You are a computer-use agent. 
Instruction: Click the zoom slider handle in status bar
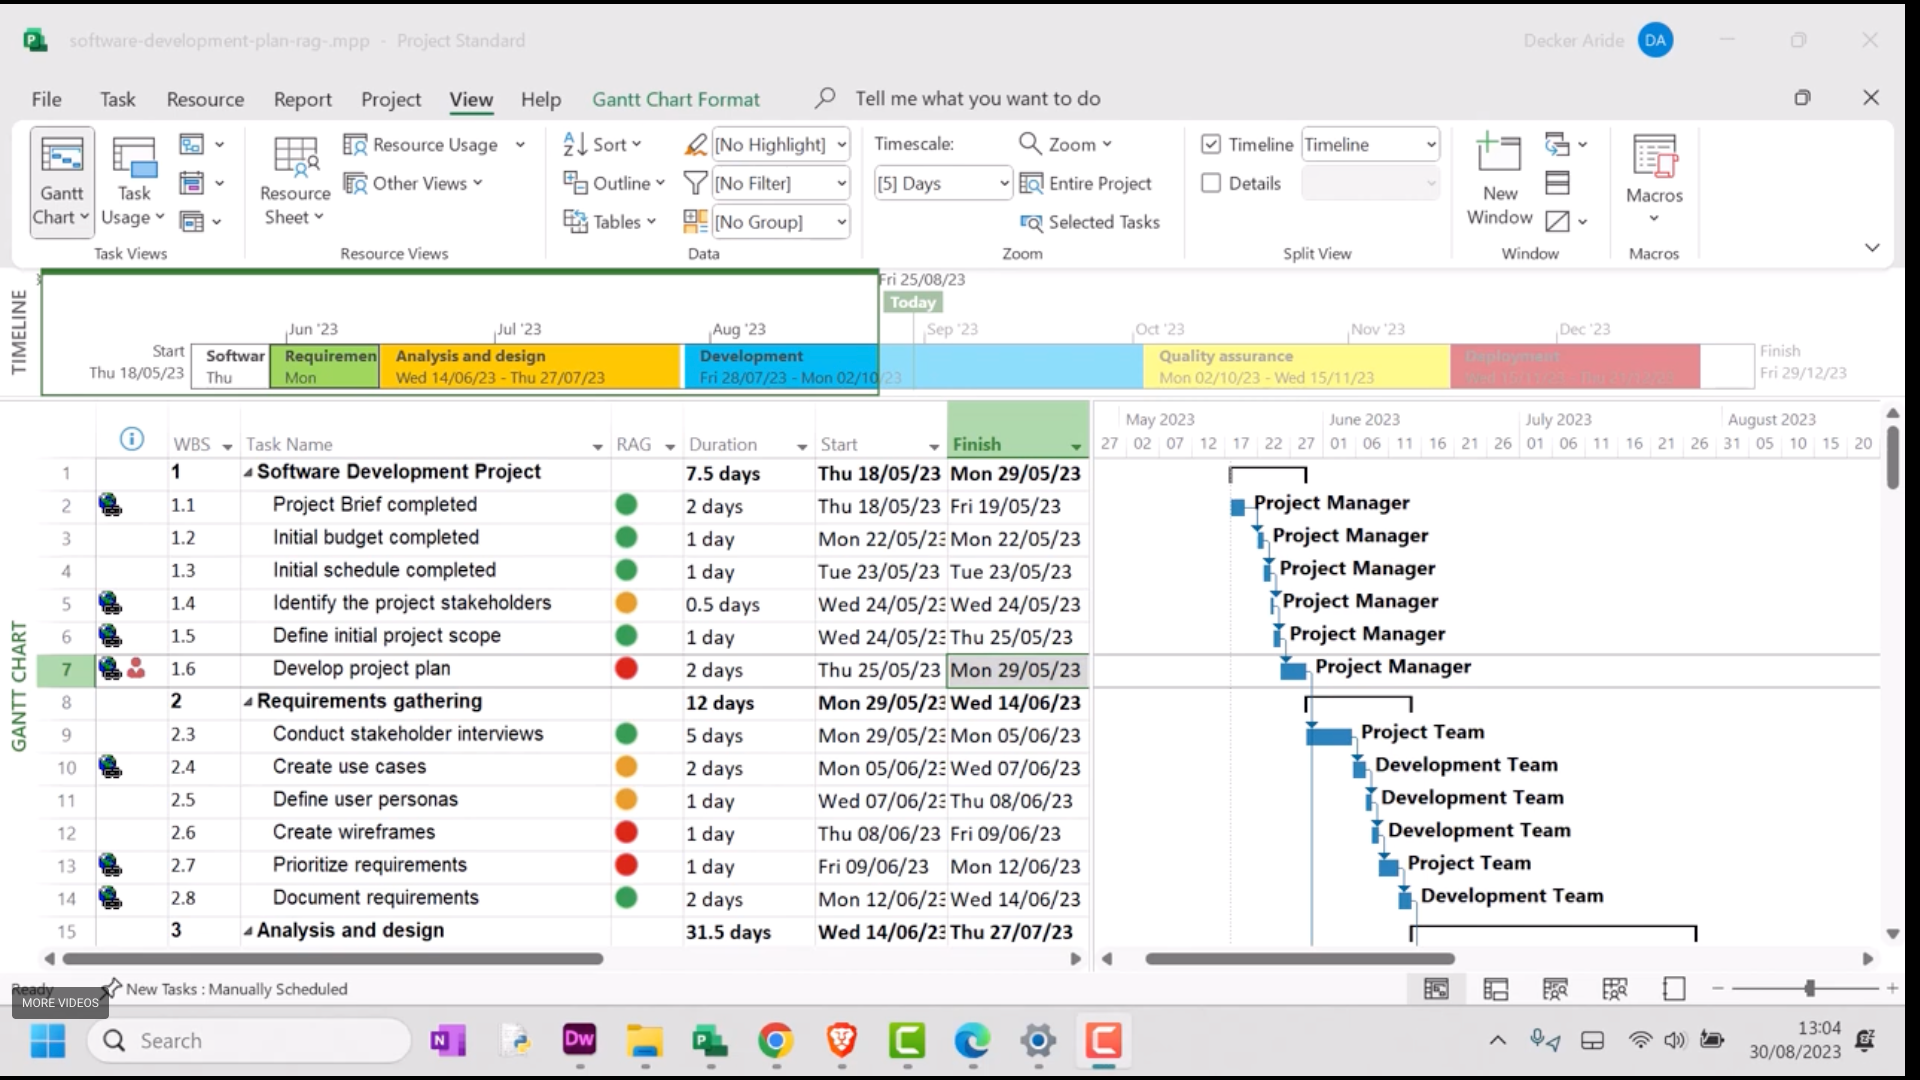[x=1809, y=988]
